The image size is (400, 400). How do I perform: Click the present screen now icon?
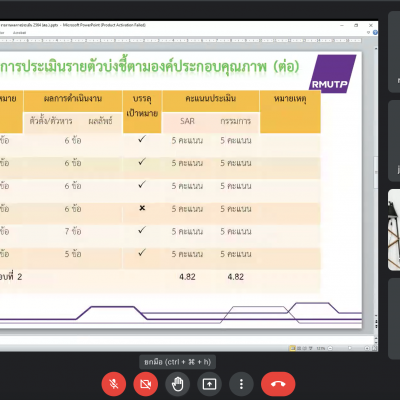point(209,384)
